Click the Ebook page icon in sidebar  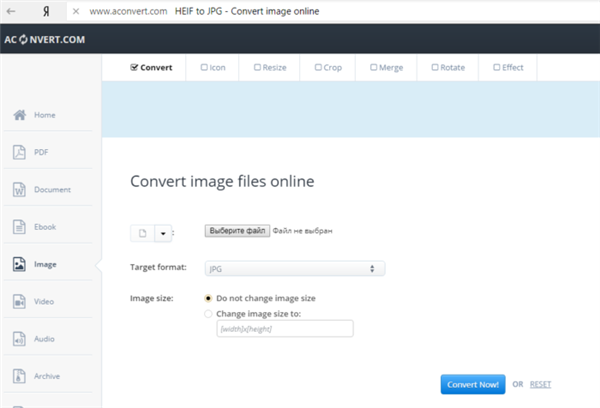pos(19,227)
